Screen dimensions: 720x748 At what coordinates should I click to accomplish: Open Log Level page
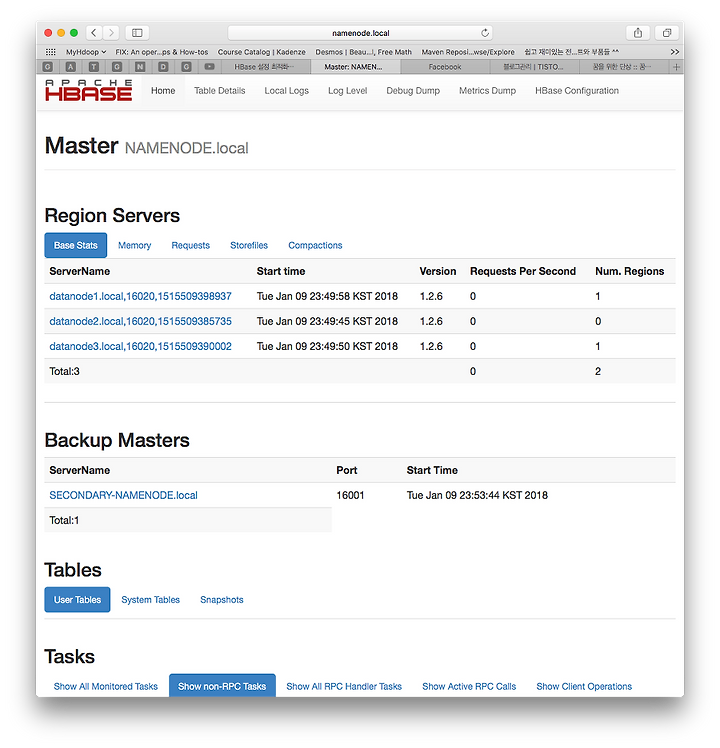tap(347, 91)
